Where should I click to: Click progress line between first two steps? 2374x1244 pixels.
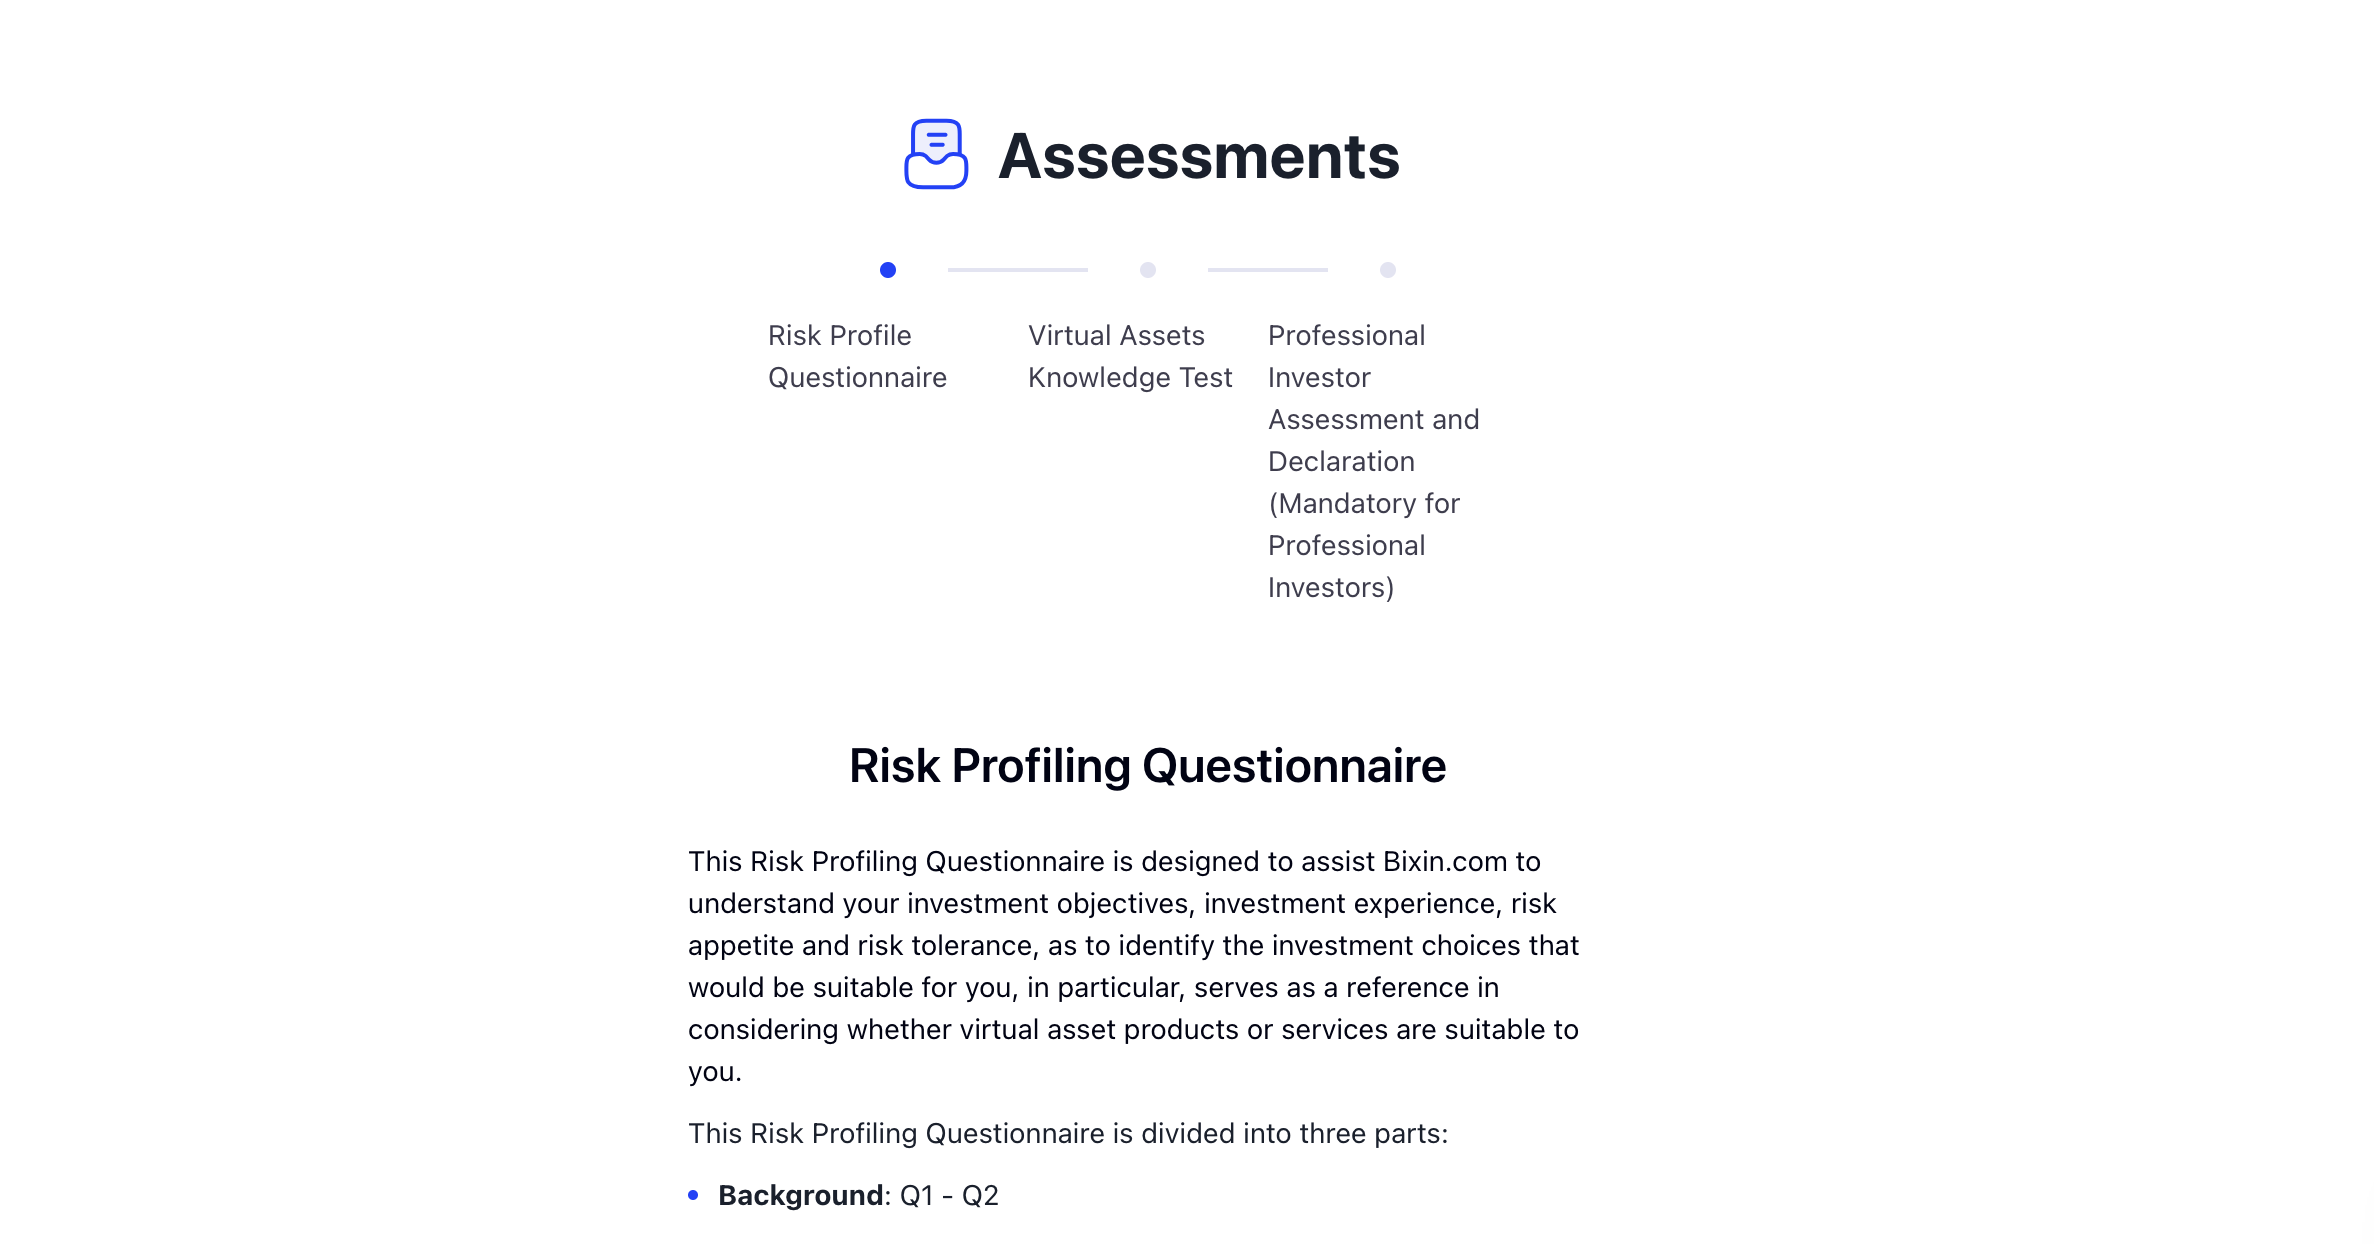pyautogui.click(x=1018, y=270)
